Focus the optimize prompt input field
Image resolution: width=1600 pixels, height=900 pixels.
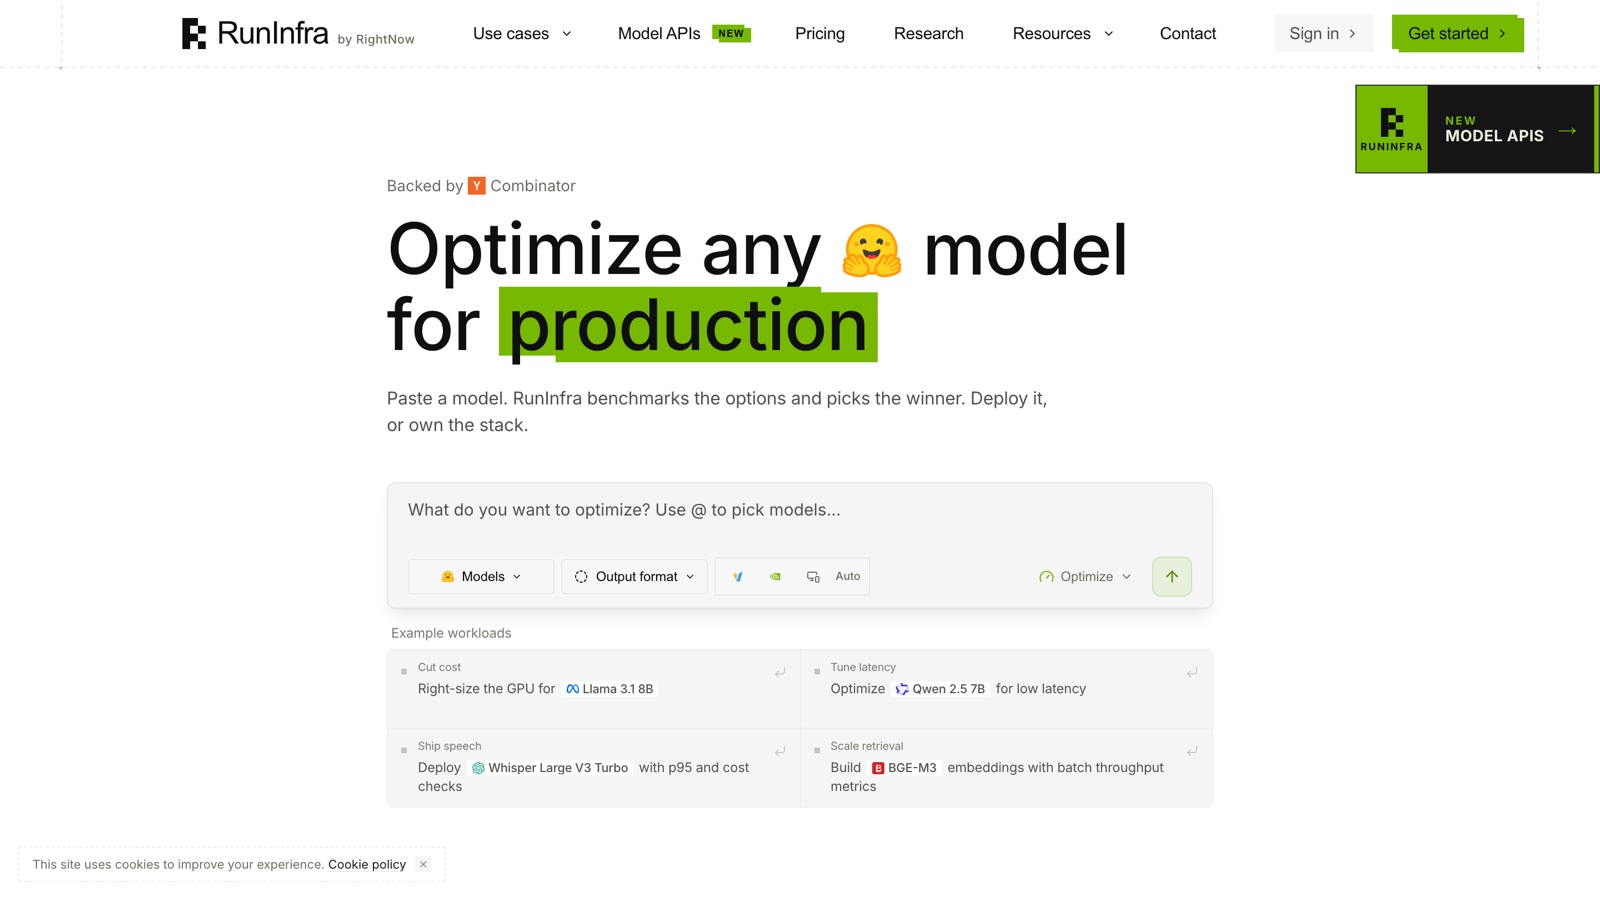(x=800, y=510)
